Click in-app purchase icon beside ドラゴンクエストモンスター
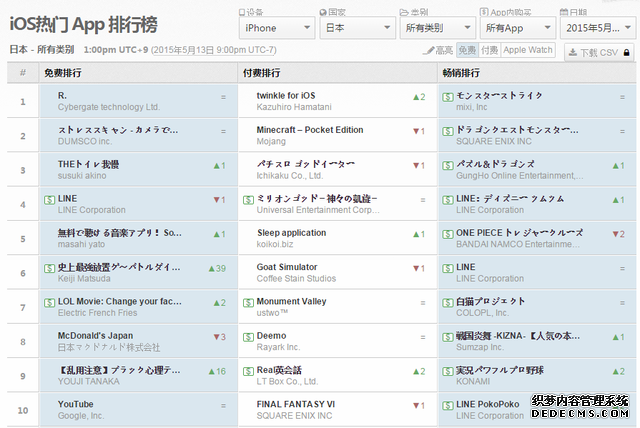Image resolution: width=640 pixels, height=428 pixels. point(448,131)
